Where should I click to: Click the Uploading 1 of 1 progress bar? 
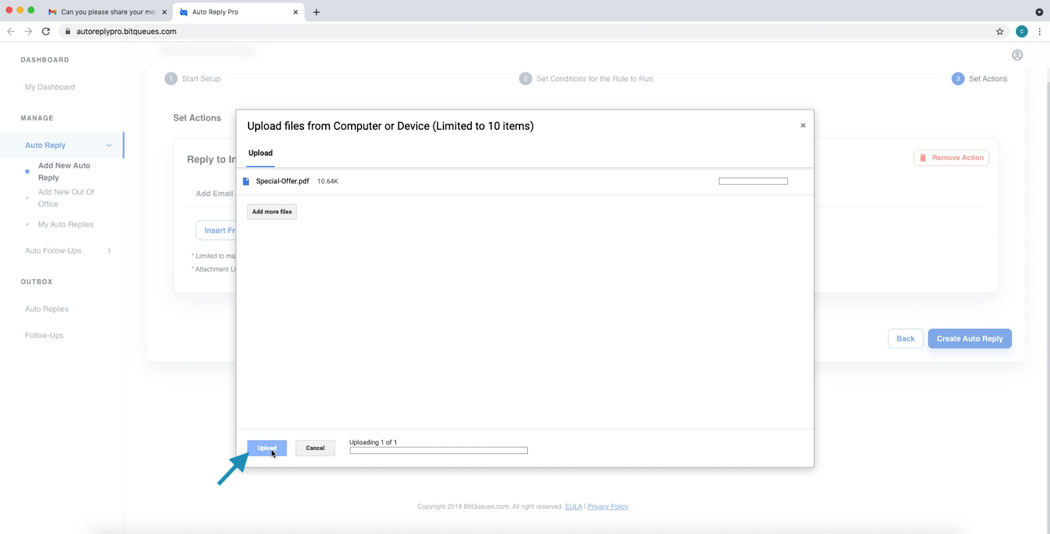[x=439, y=450]
